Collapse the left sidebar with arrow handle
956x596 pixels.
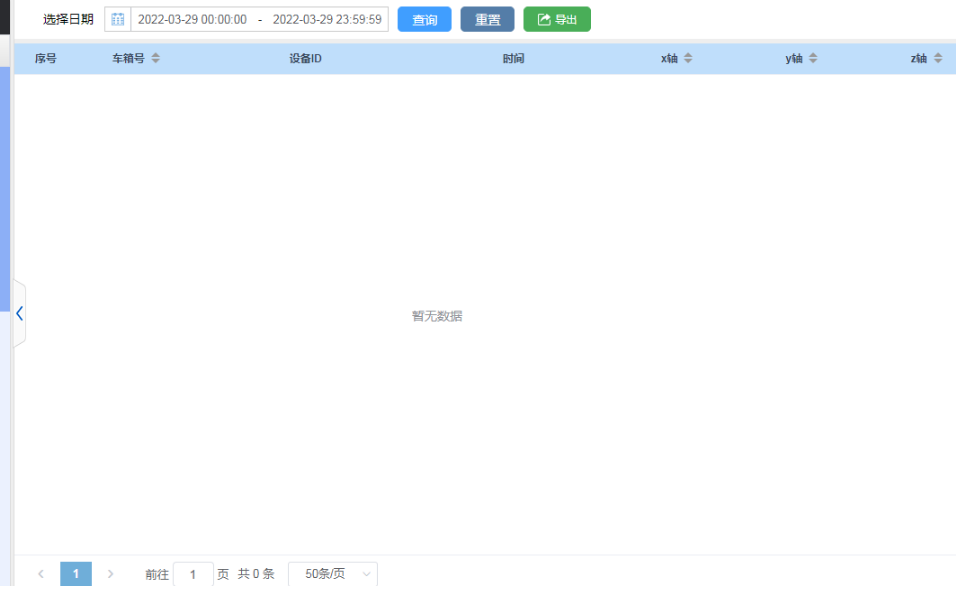tap(19, 314)
